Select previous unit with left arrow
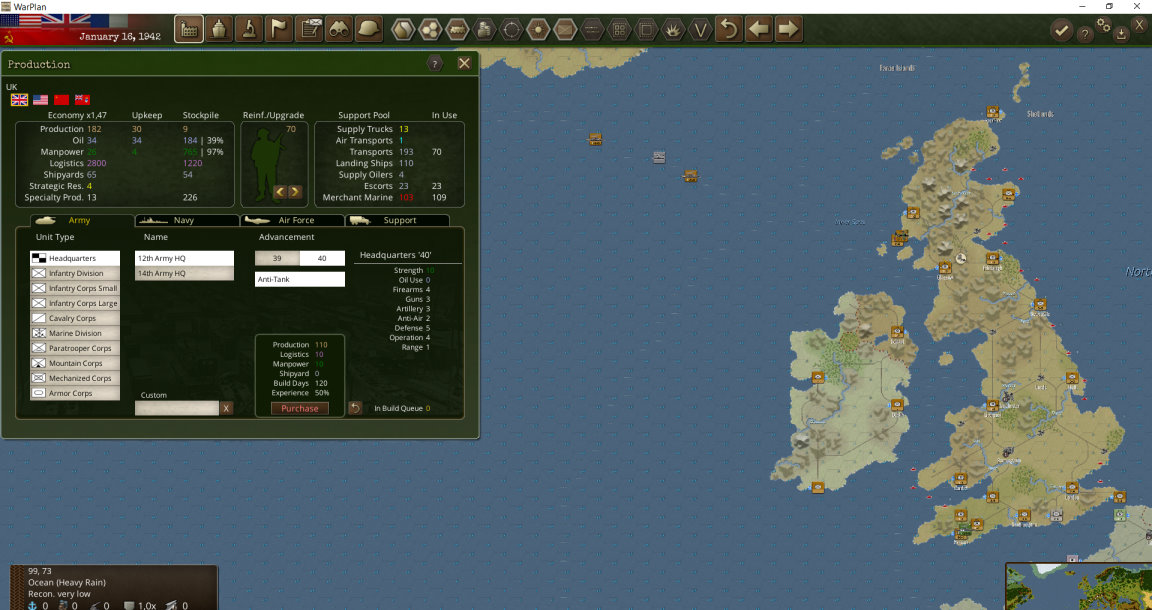The width and height of the screenshot is (1152, 610). (x=759, y=29)
